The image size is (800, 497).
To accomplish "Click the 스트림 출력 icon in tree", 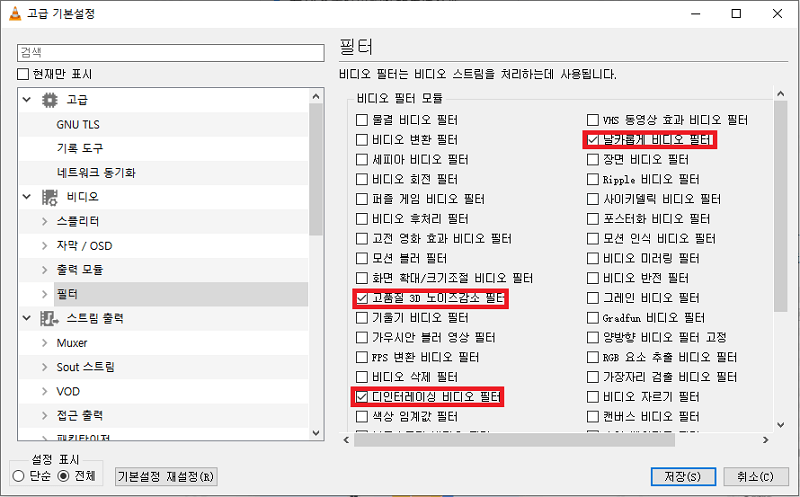I will point(49,318).
